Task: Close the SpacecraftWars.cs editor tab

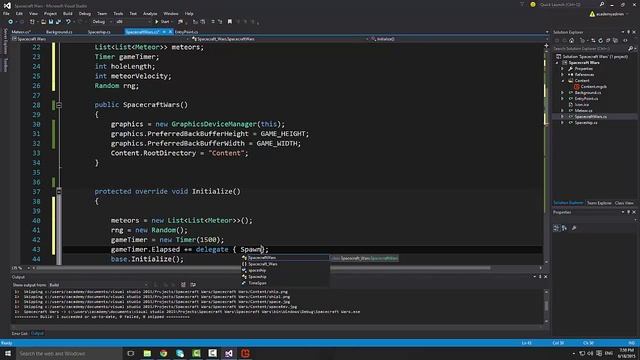Action: (x=170, y=32)
